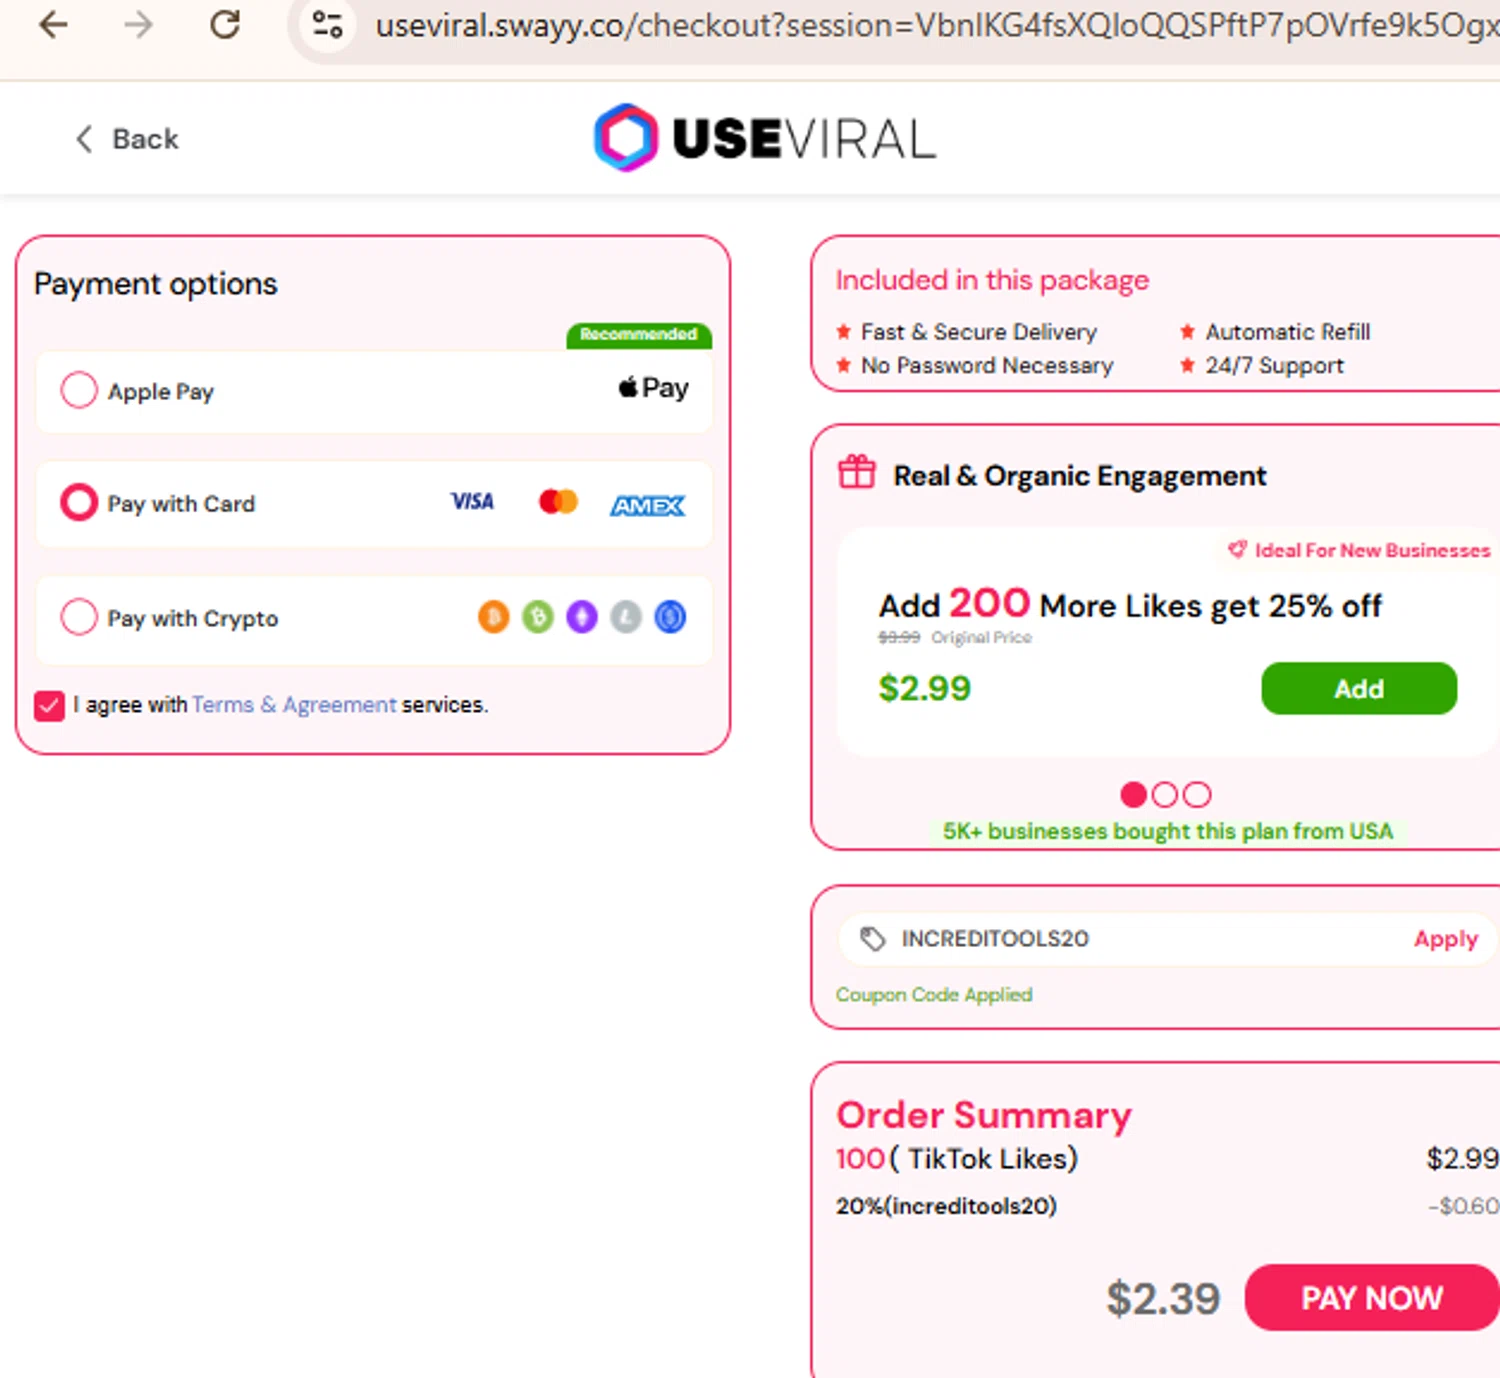This screenshot has height=1378, width=1500.
Task: Open Terms & Agreement link
Action: [294, 705]
